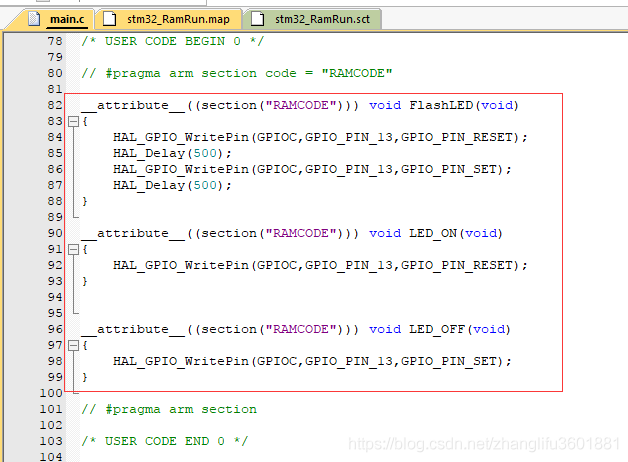628x462 pixels.
Task: Collapse the FlashLED function body fold
Action: 73,121
